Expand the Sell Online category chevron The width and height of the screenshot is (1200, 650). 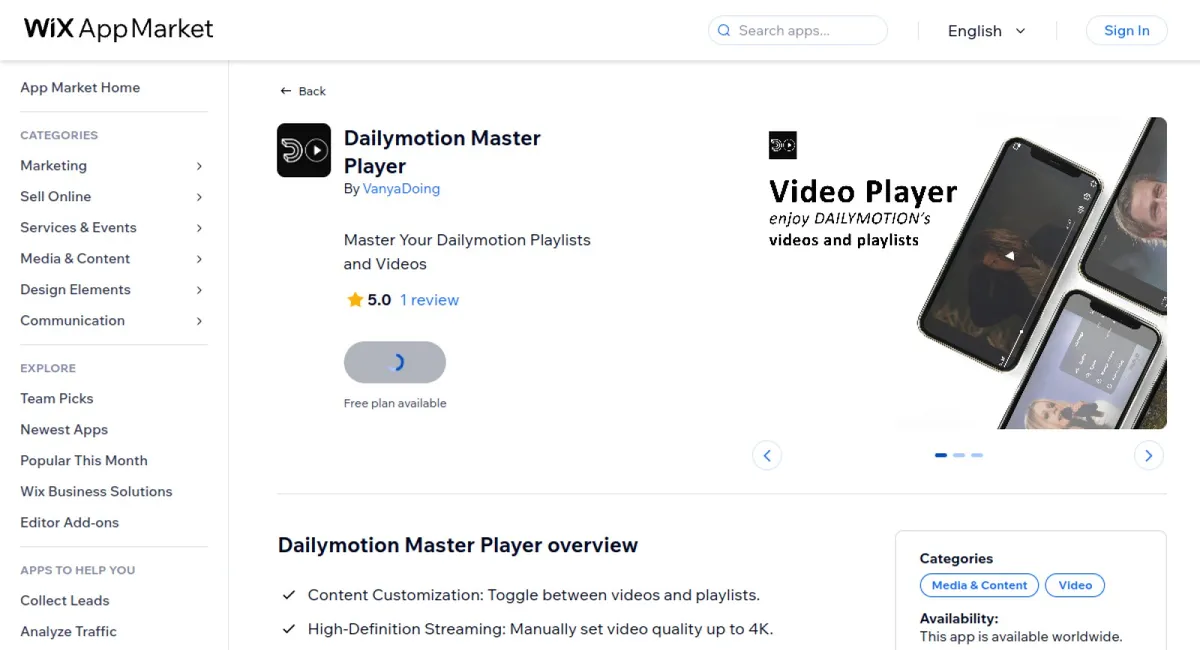point(199,197)
